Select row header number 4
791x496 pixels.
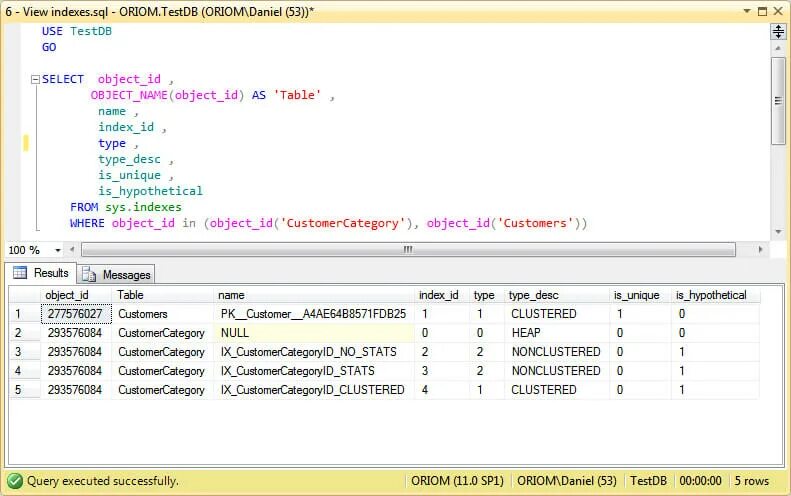point(25,371)
